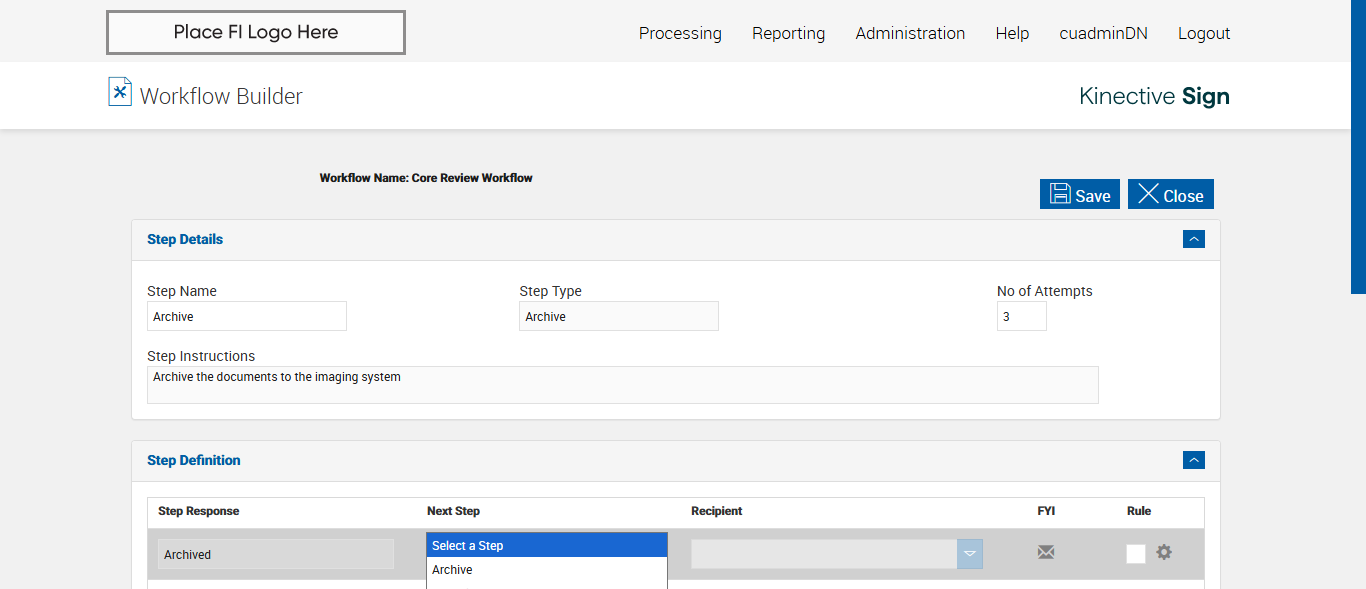Open the Recipient dropdown arrow
Viewport: 1366px width, 589px height.
(x=969, y=554)
